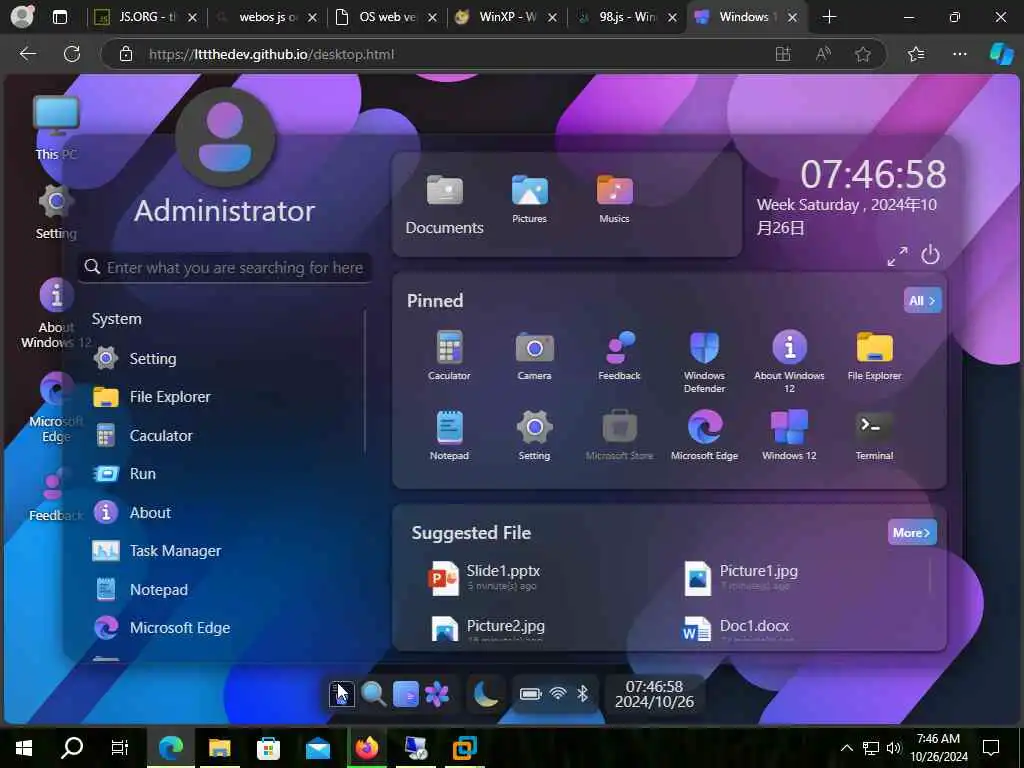Launch the pinned Terminal app
This screenshot has height=768, width=1024.
pos(874,435)
